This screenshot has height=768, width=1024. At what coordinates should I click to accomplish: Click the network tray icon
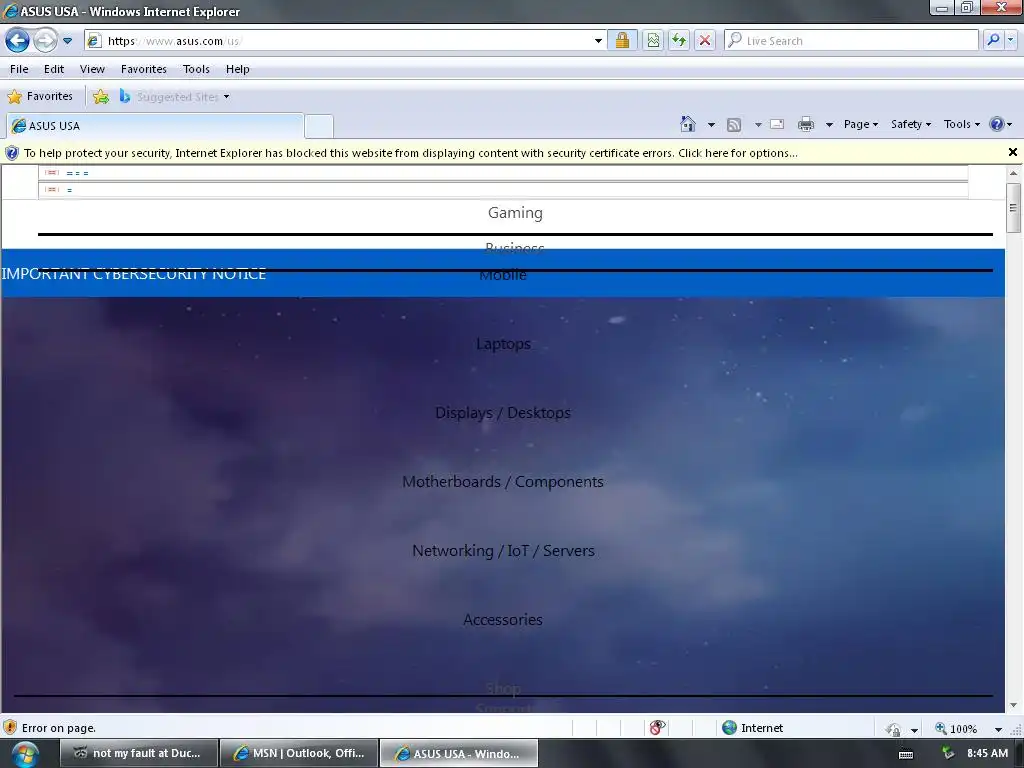coord(948,754)
